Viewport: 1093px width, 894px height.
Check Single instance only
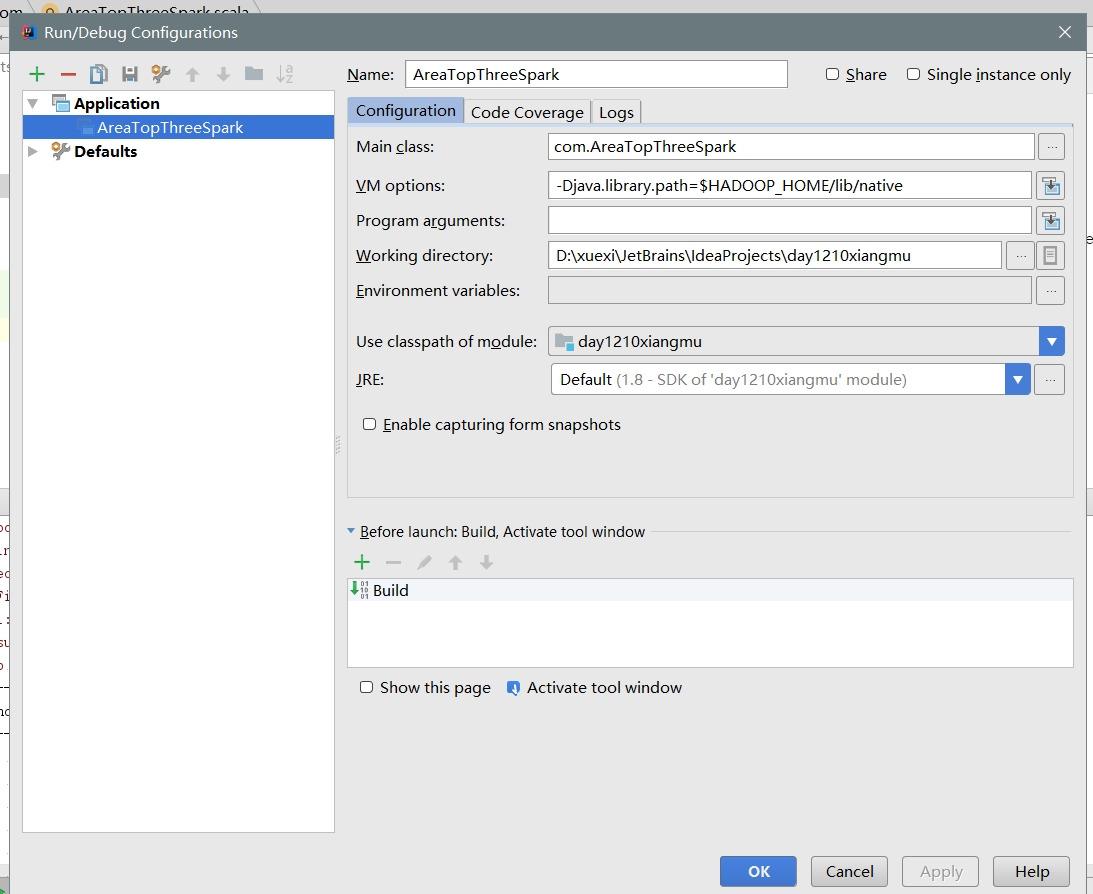[913, 74]
